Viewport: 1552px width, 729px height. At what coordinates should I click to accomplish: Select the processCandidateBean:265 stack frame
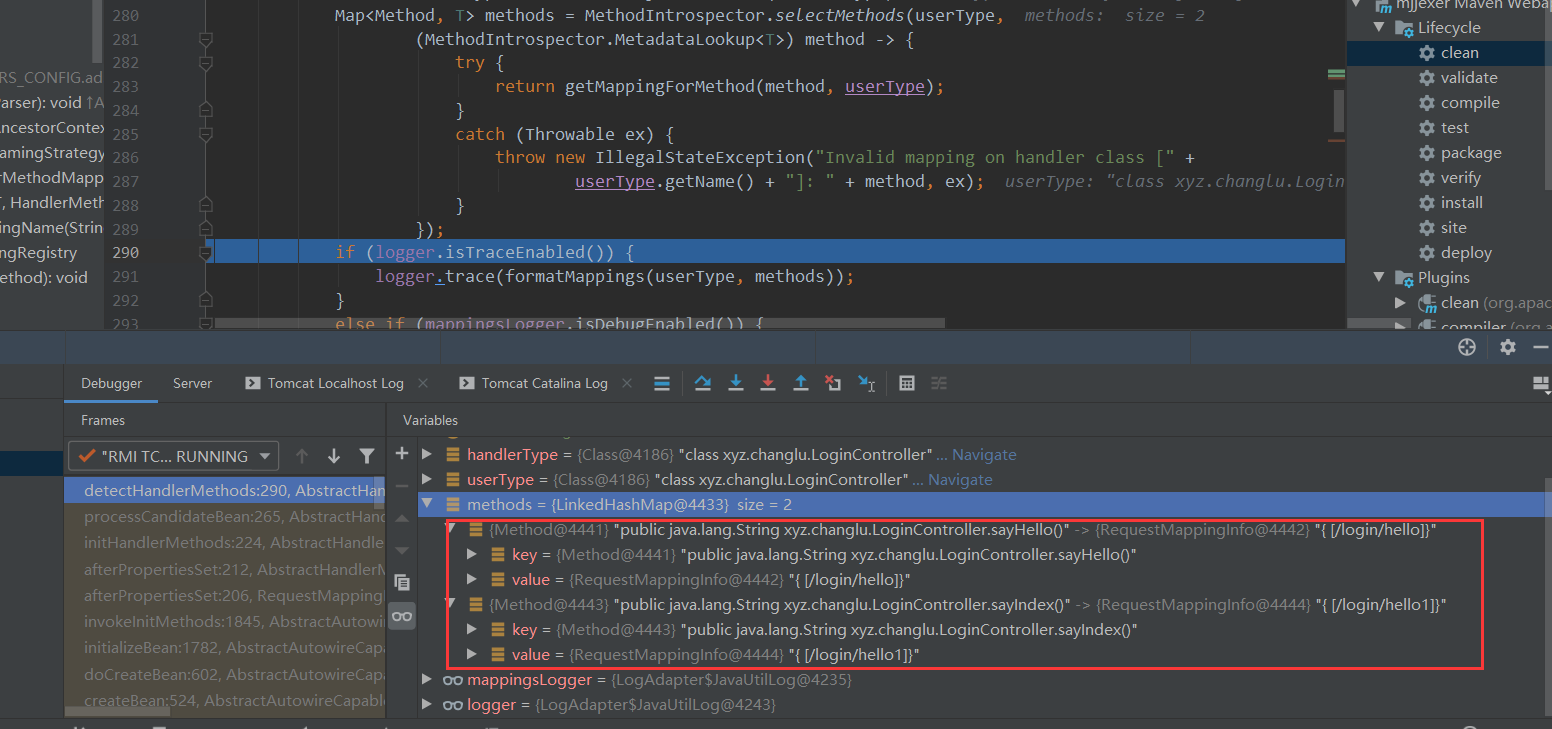(x=225, y=517)
